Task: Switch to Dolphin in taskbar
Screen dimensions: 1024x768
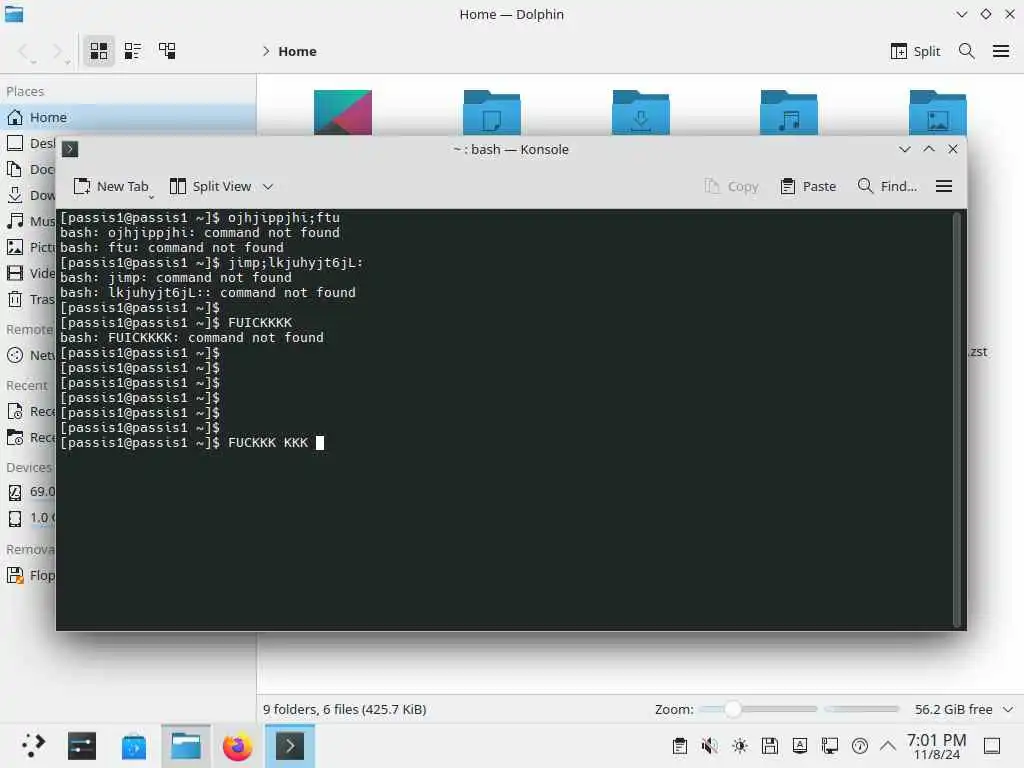Action: tap(186, 746)
